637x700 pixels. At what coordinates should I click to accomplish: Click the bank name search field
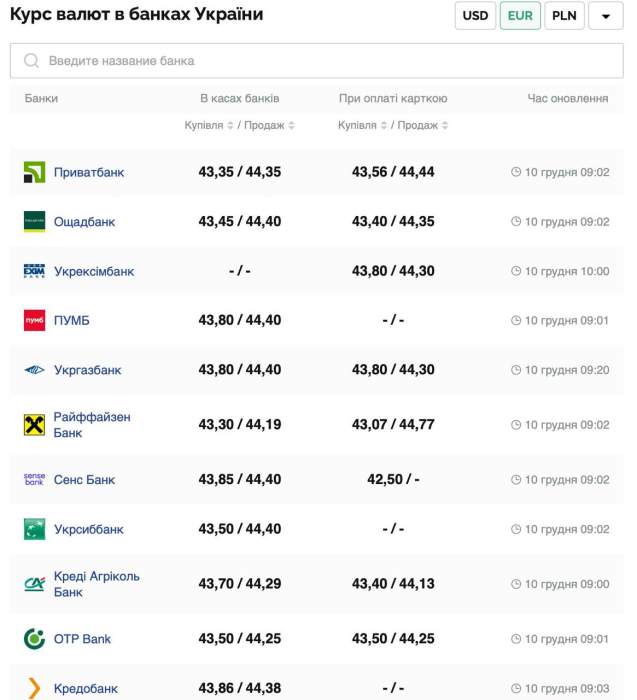316,61
